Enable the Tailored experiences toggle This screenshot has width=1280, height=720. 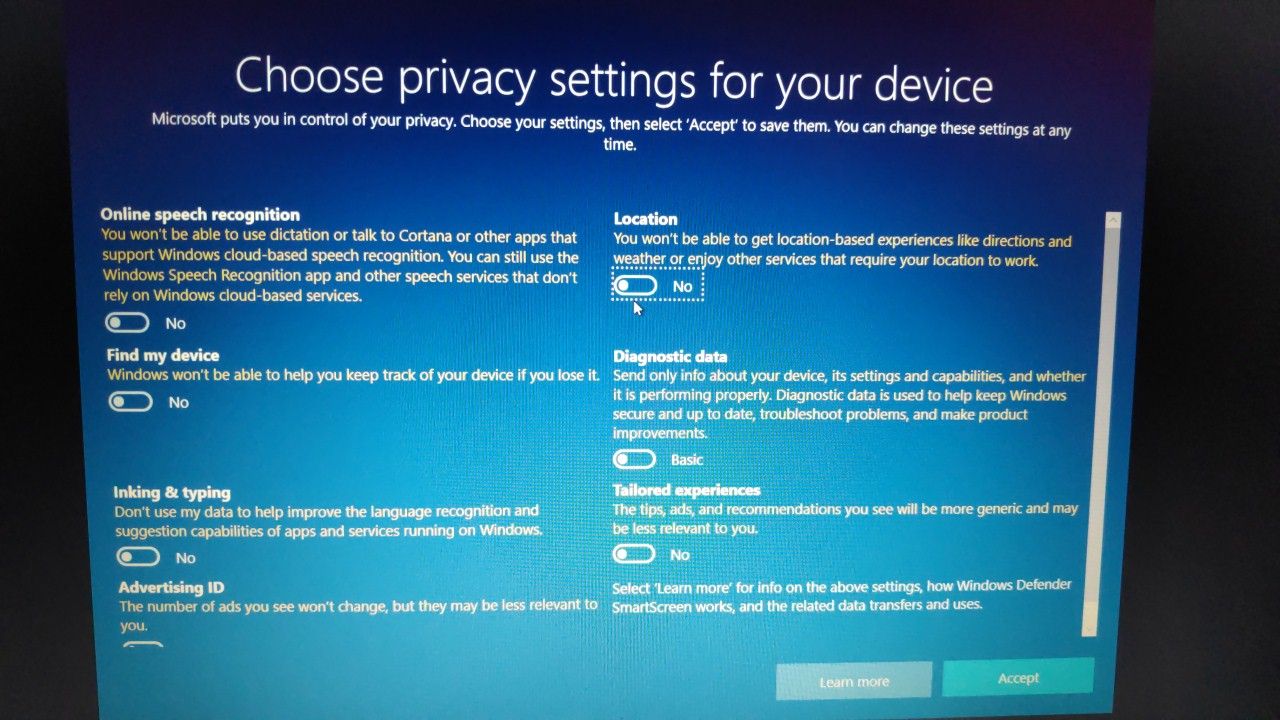tap(634, 554)
